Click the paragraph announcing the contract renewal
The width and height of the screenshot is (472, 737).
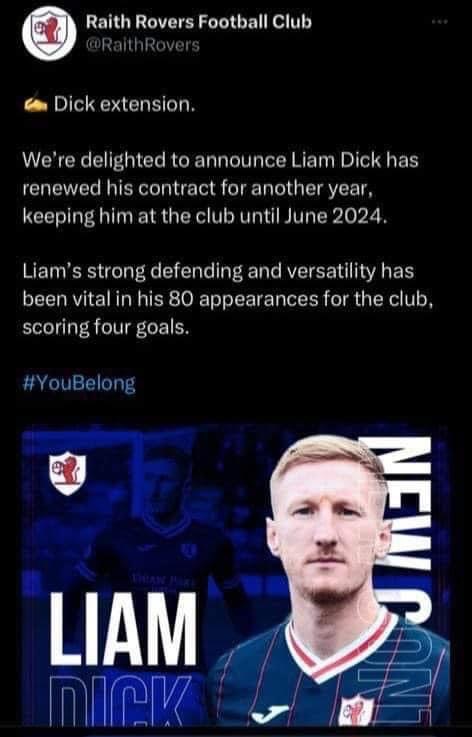coord(220,189)
